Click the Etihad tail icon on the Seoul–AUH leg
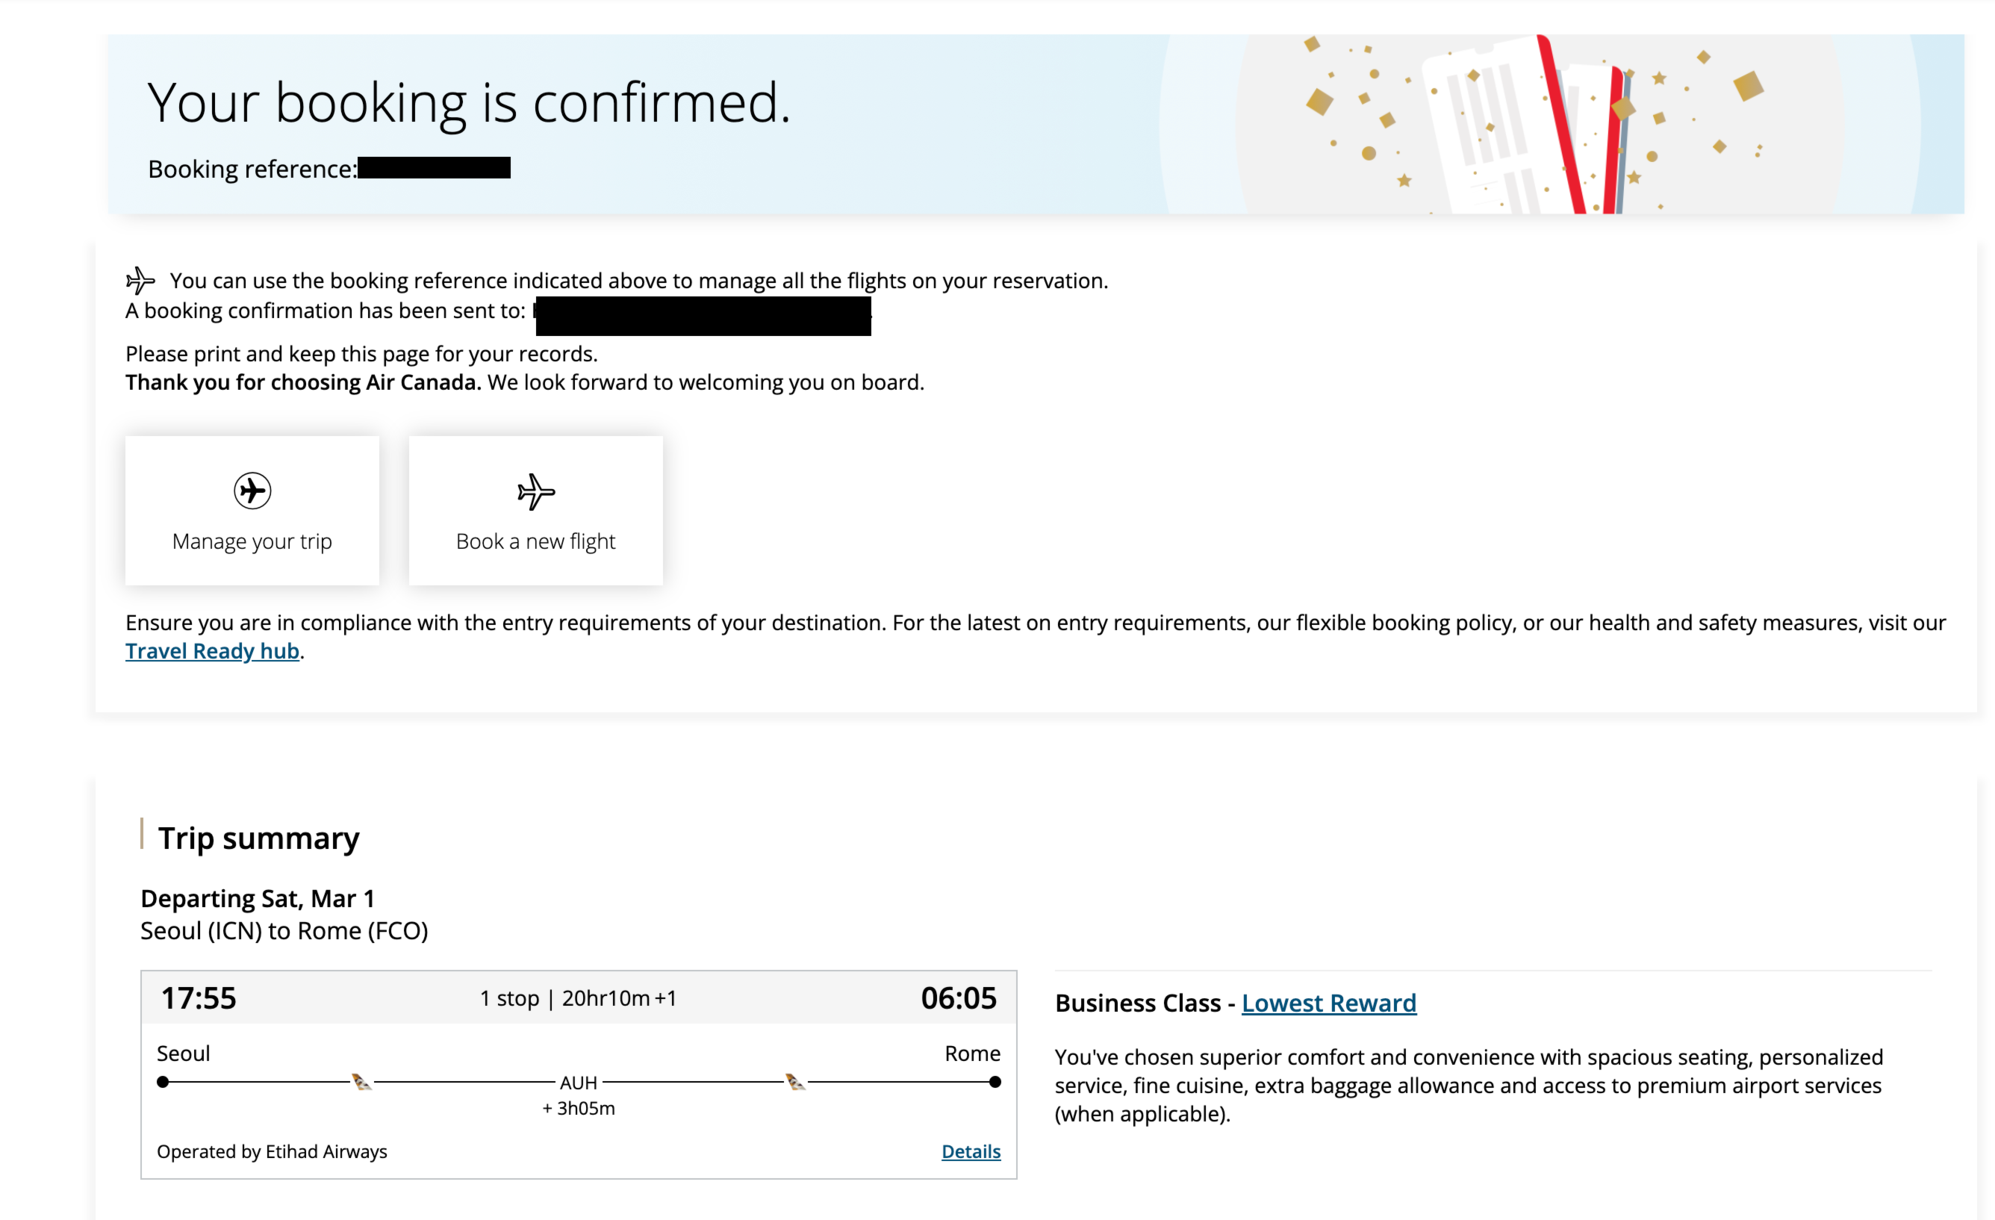 tap(361, 1082)
